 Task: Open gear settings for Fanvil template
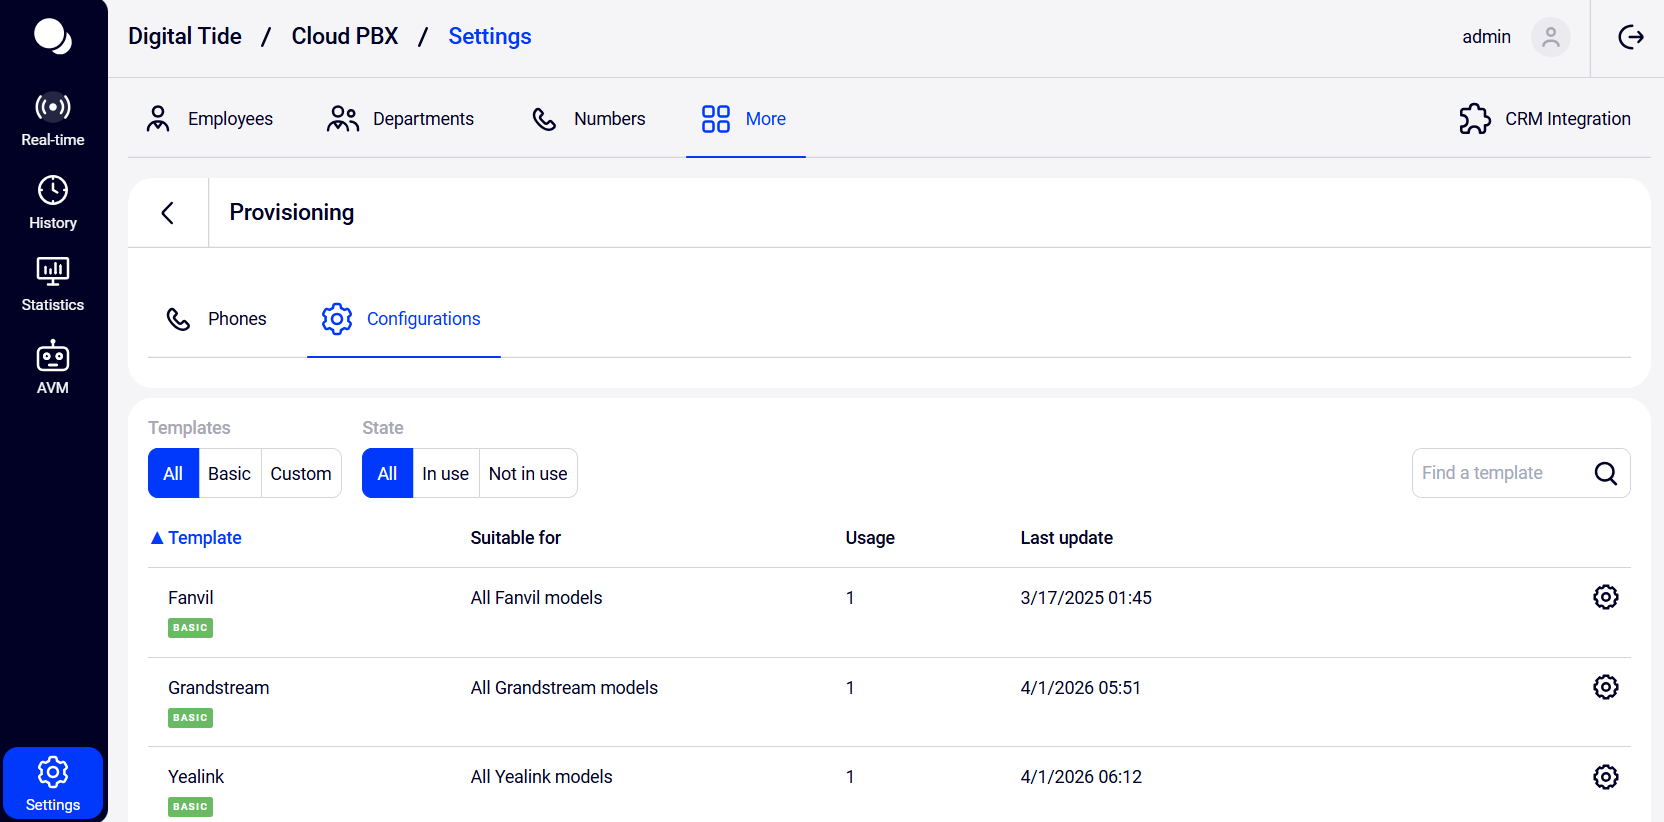pos(1605,597)
